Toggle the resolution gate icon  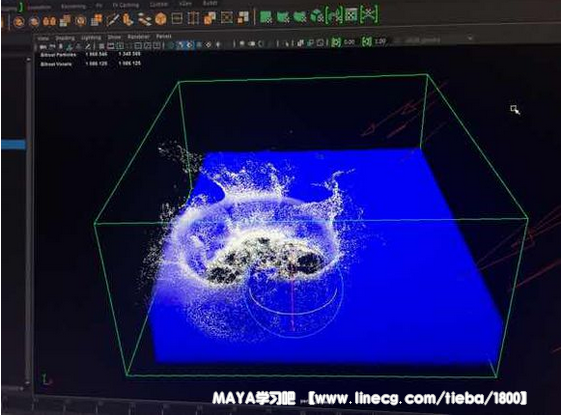point(120,46)
